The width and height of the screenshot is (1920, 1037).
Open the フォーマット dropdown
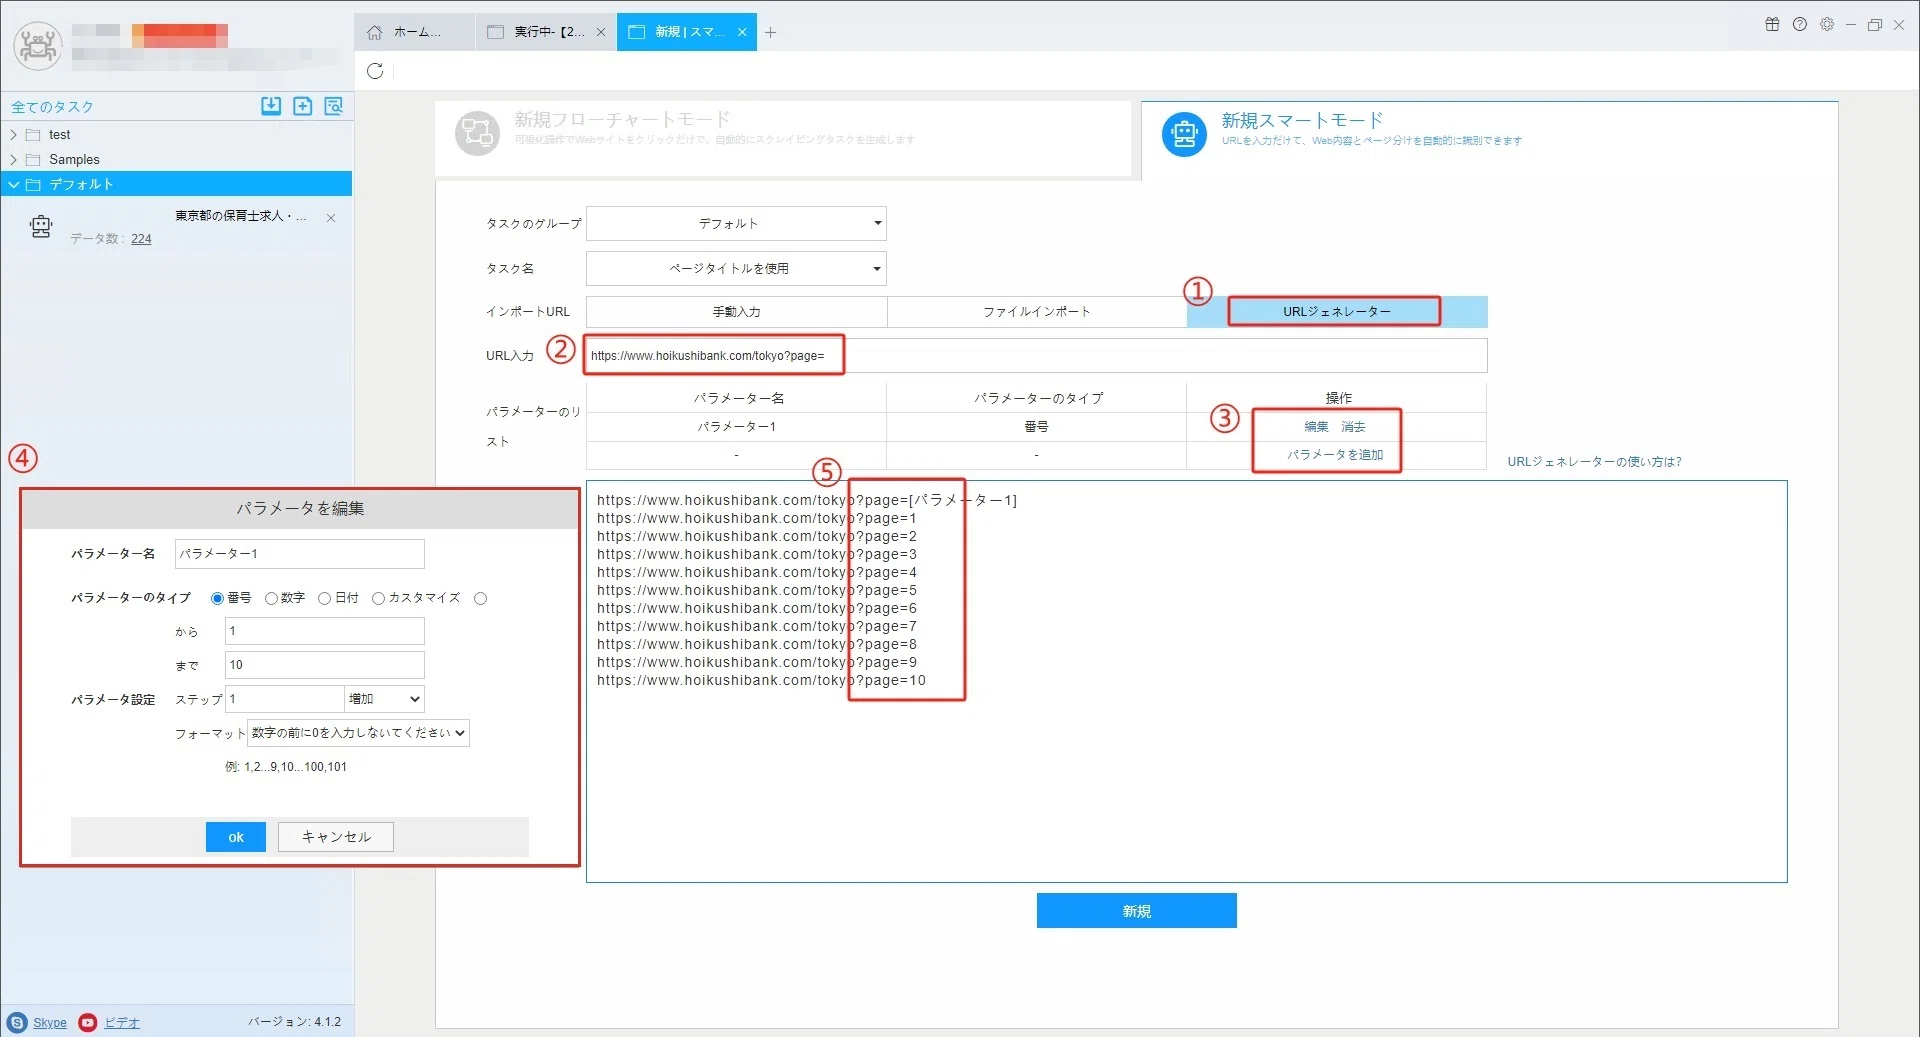tap(358, 733)
